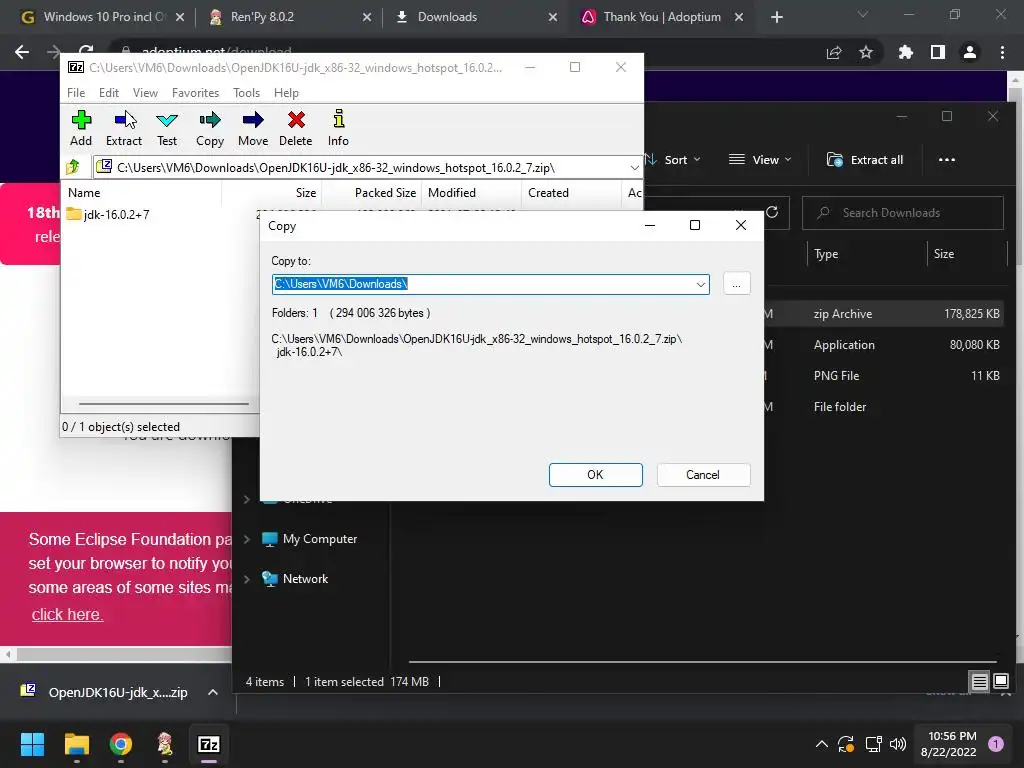Open the Chrome three-dot menu
This screenshot has height=768, width=1024.
click(1002, 52)
